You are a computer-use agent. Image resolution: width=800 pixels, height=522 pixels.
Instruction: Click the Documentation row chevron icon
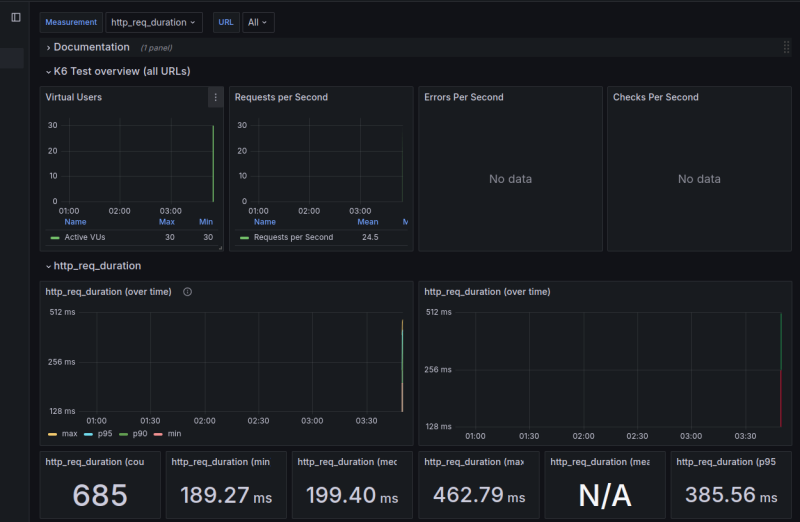click(47, 48)
